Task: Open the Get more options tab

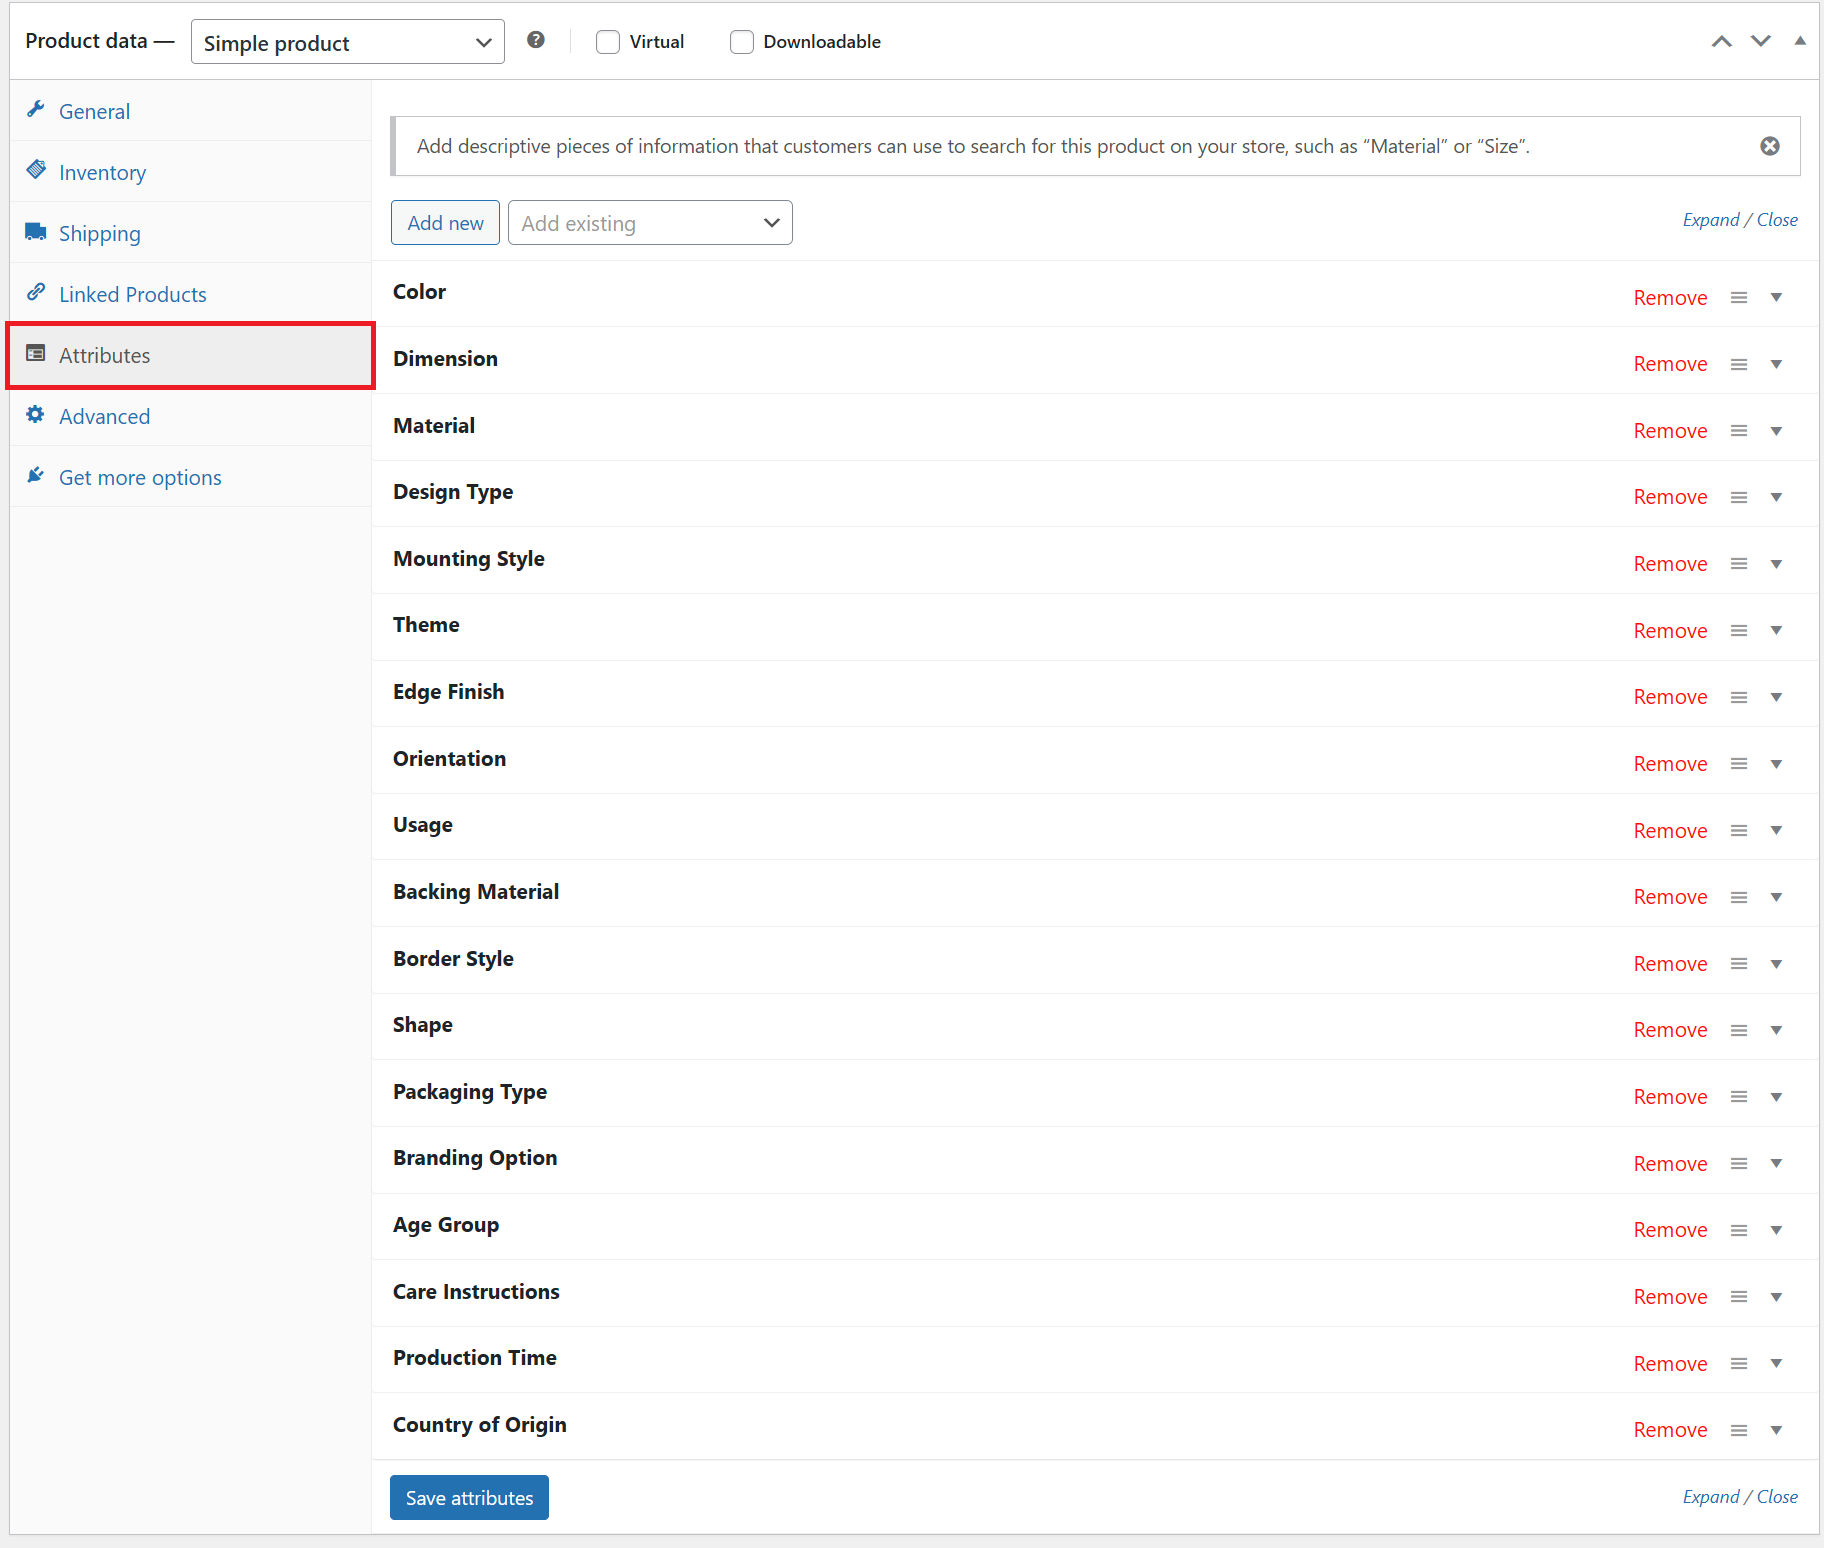Action: point(190,477)
